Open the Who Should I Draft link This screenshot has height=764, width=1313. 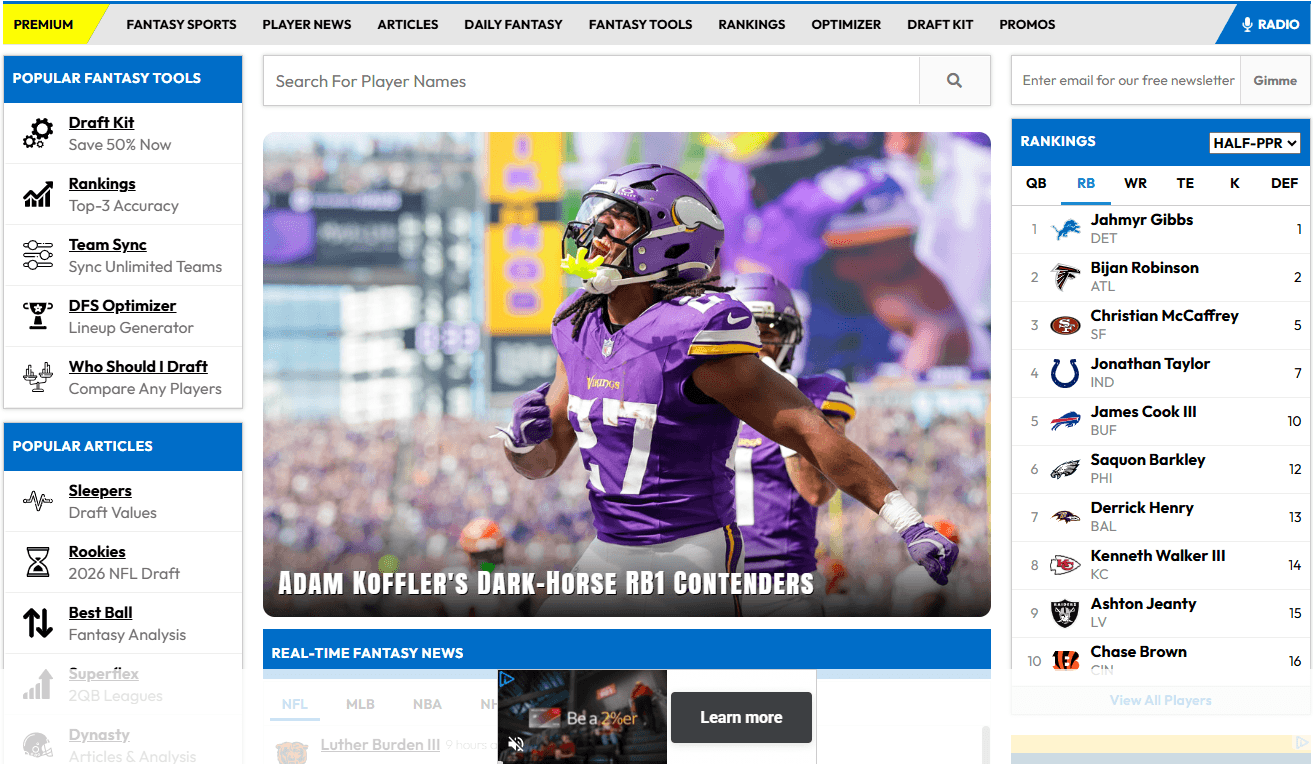[x=138, y=366]
